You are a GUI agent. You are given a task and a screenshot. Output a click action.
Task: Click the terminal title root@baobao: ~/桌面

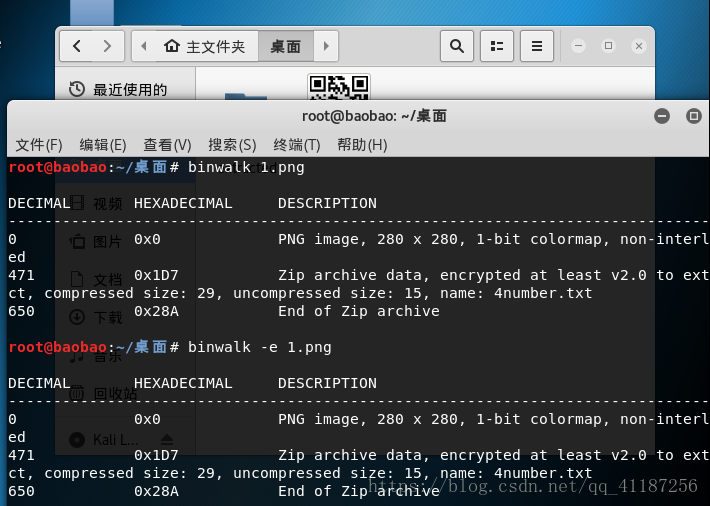[x=374, y=116]
